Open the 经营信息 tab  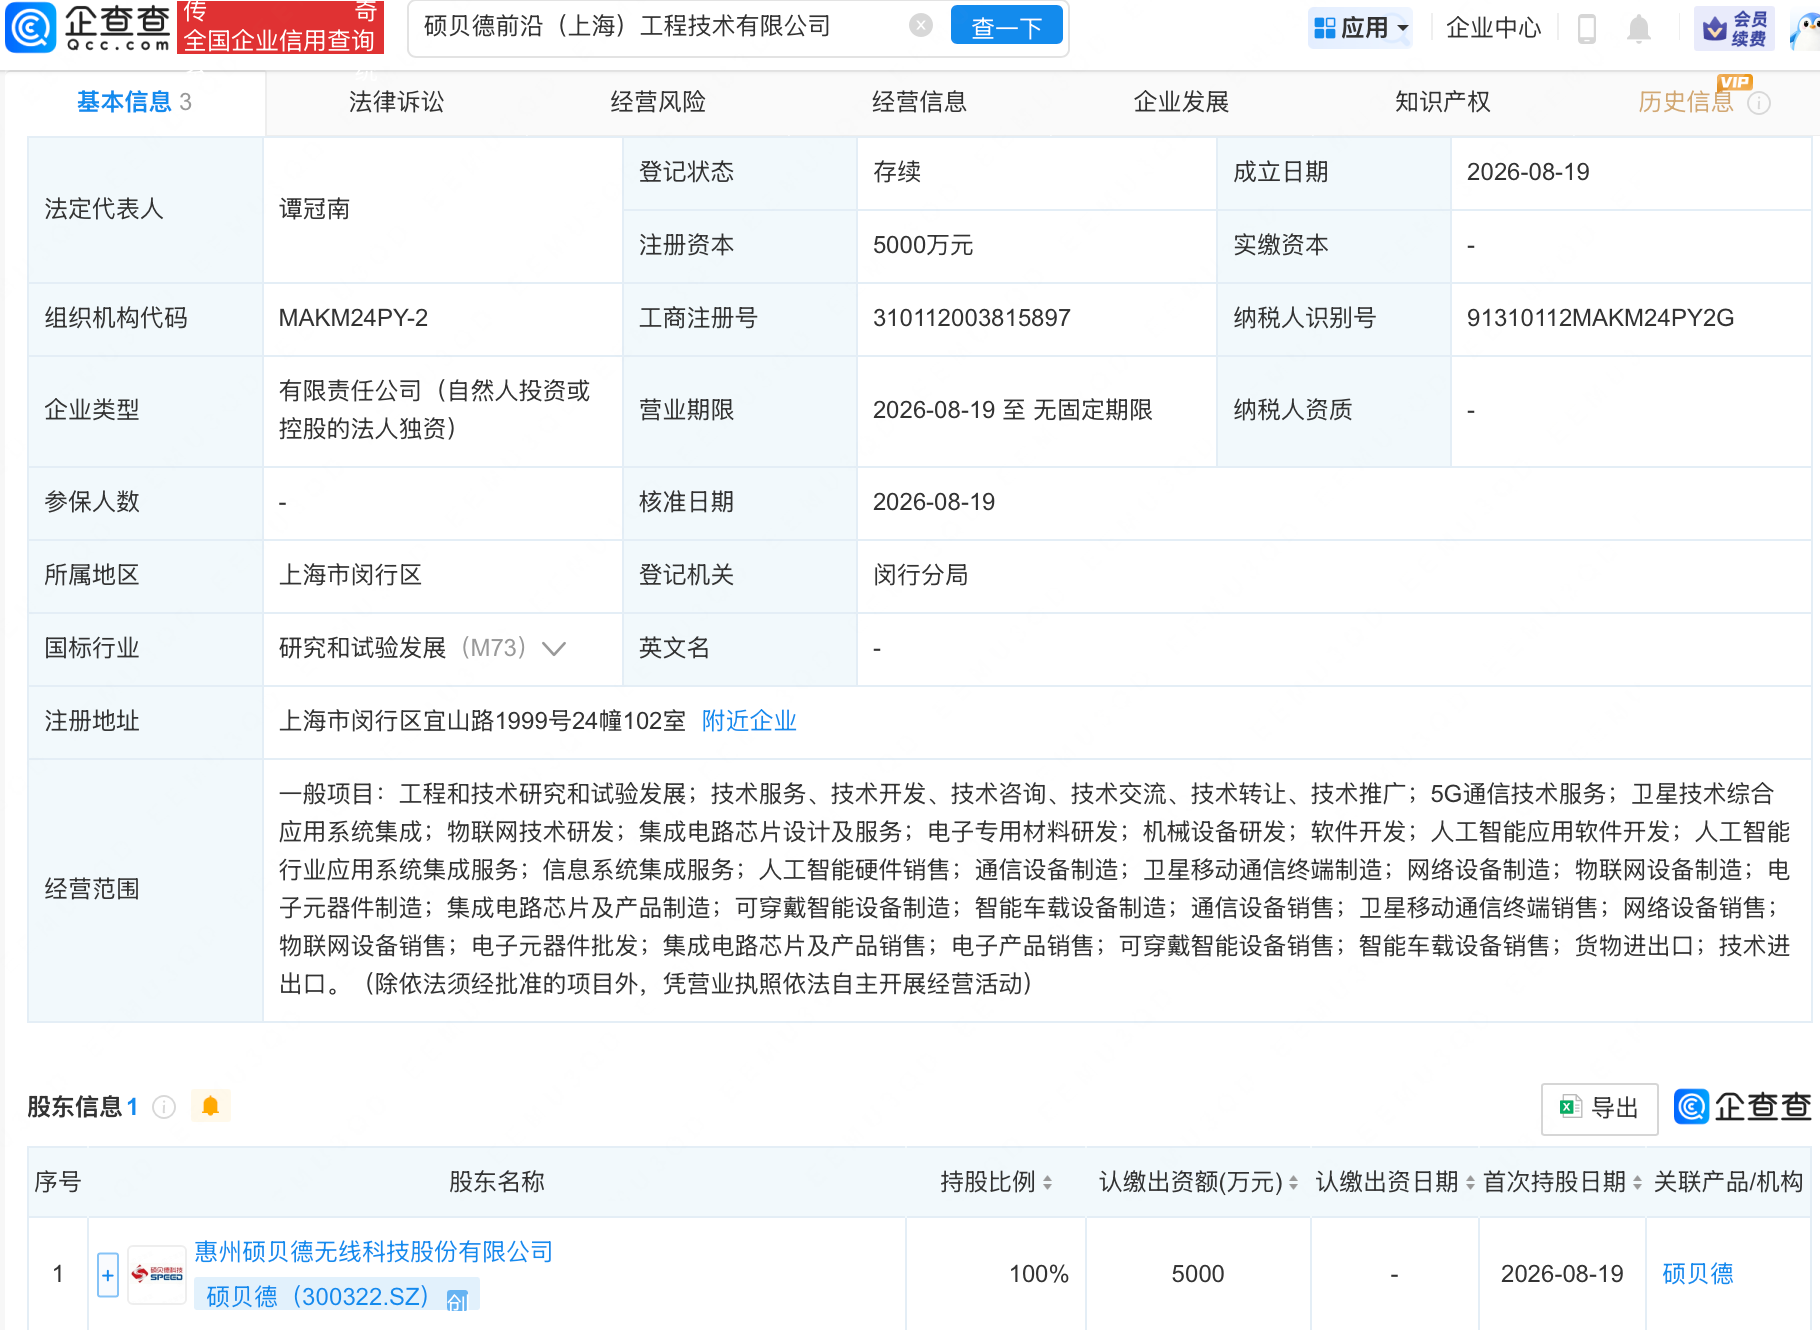[919, 102]
